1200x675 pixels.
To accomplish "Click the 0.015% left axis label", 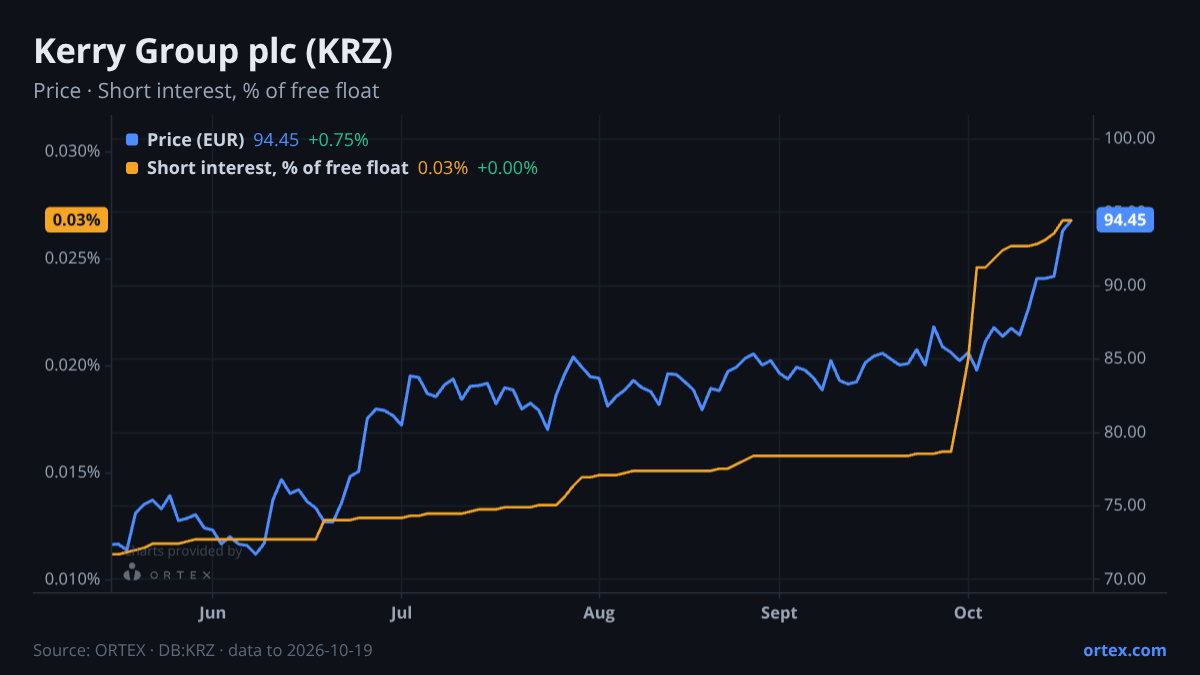I will [73, 472].
